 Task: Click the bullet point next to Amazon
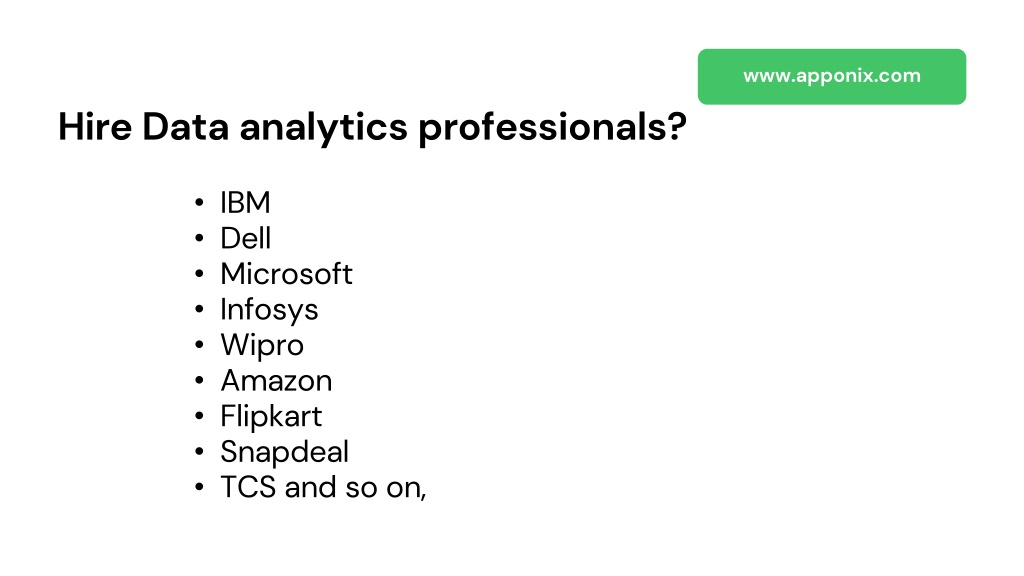point(199,380)
